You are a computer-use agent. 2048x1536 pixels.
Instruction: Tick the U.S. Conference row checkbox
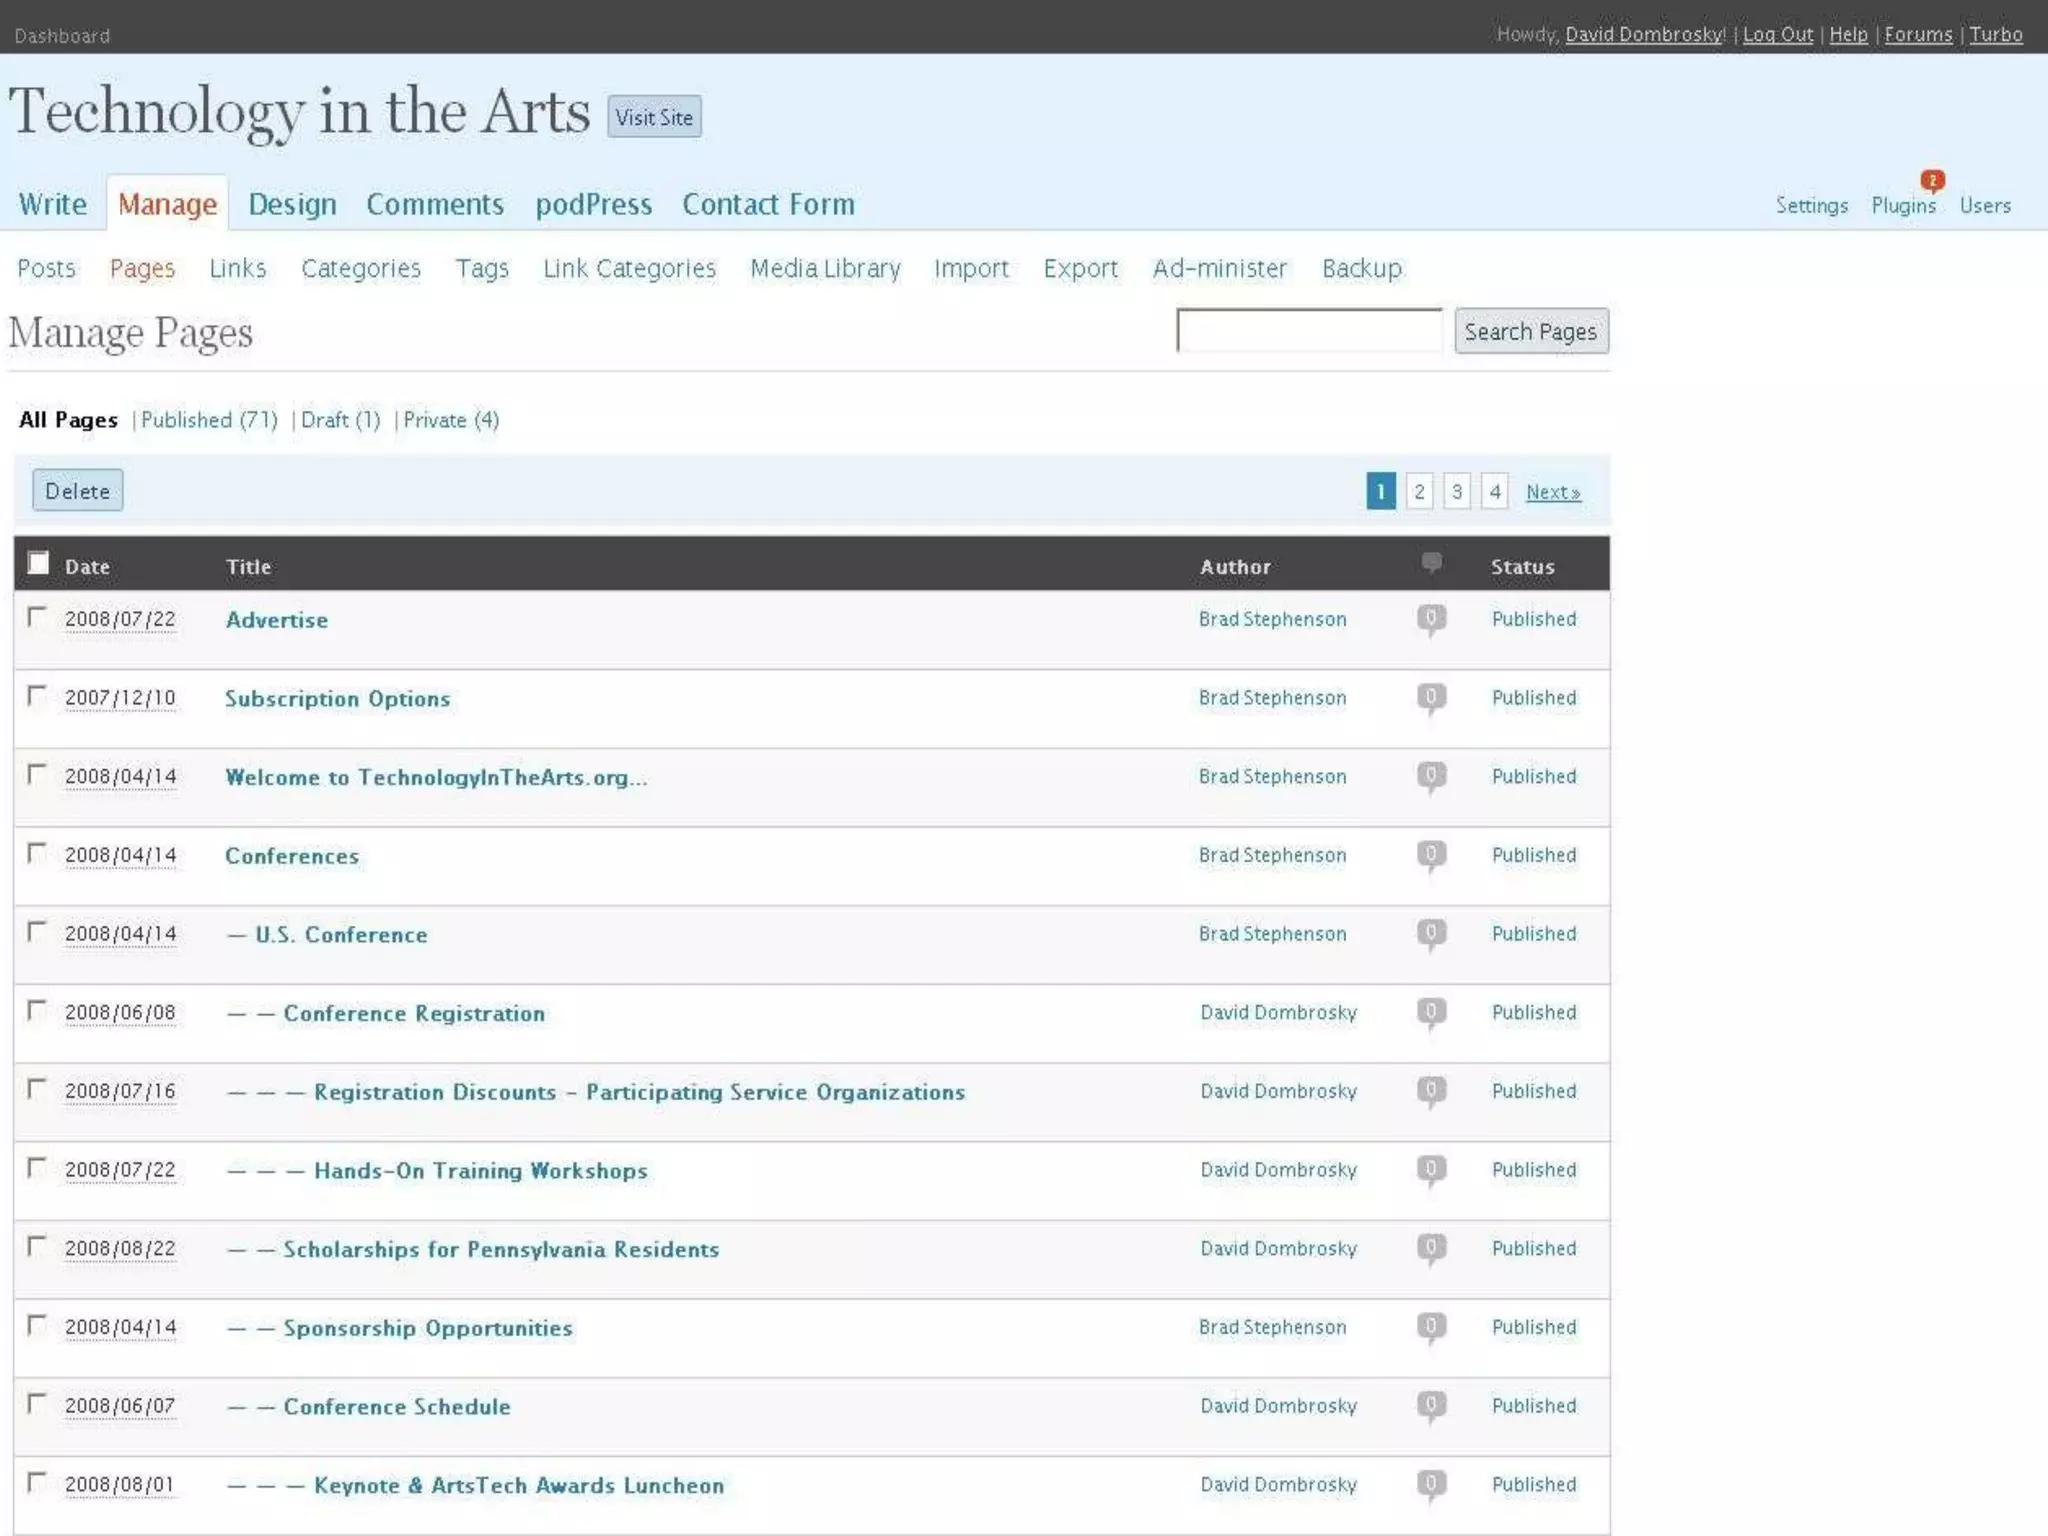[x=37, y=932]
